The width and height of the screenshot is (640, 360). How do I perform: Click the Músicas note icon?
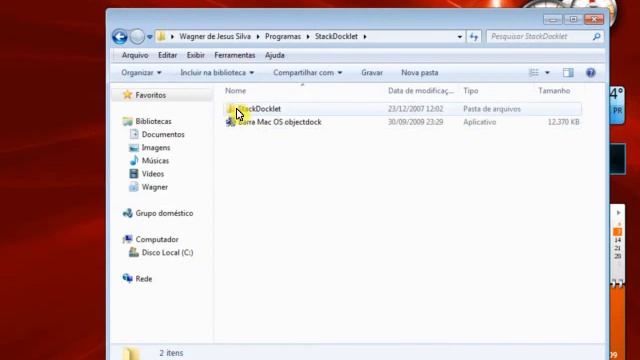133,160
